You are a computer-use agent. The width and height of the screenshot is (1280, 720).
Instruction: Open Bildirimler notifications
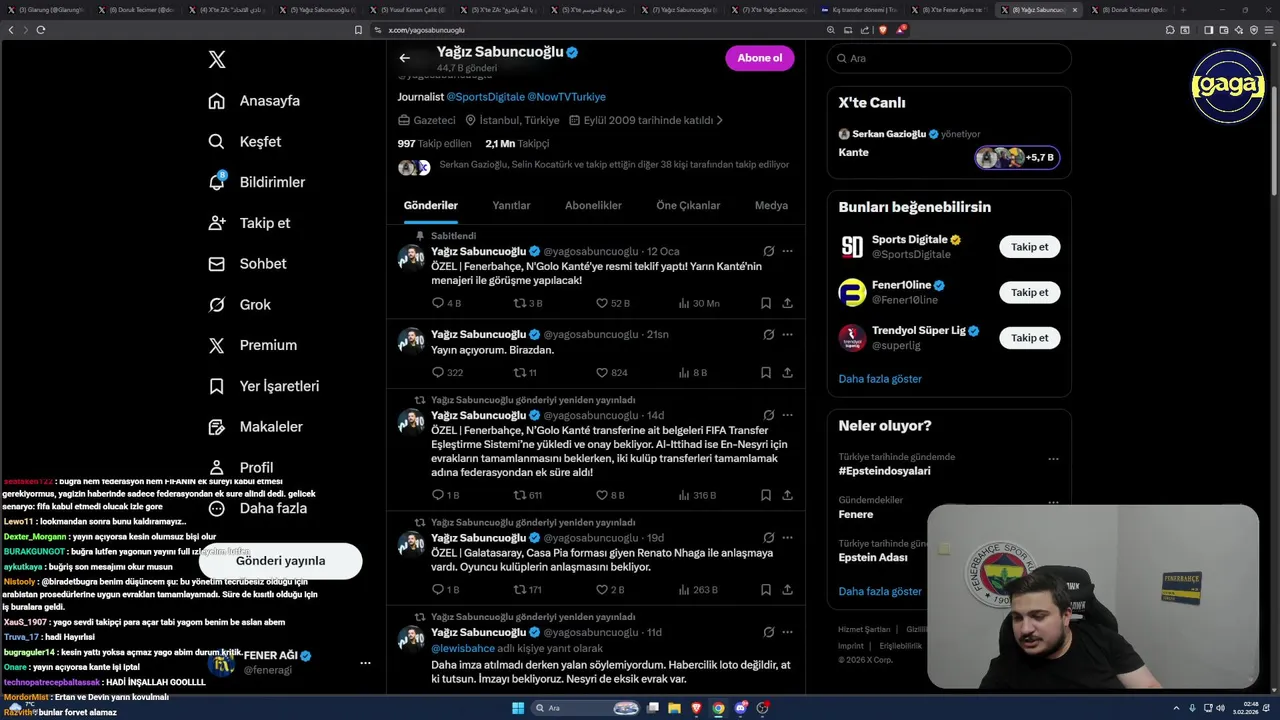(256, 182)
